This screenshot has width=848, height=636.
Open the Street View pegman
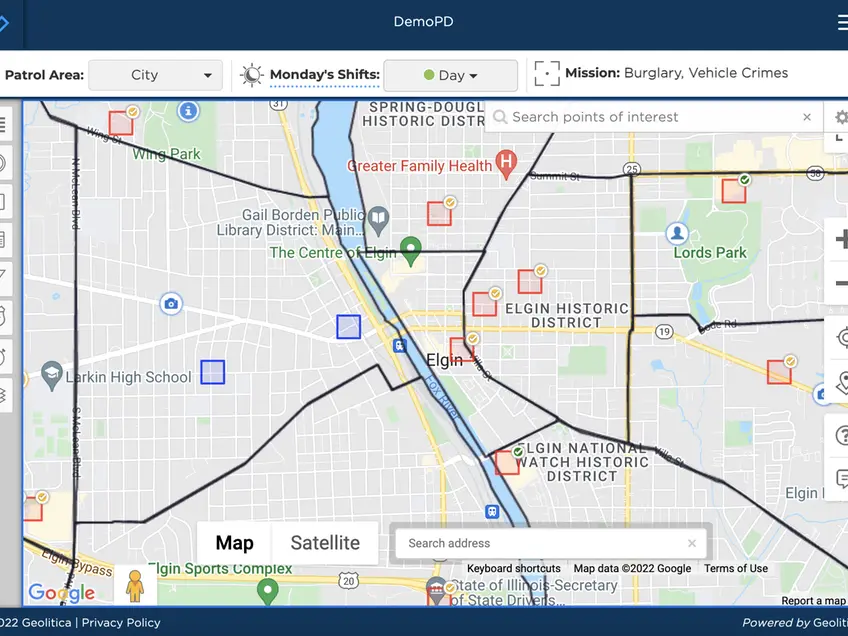point(135,586)
